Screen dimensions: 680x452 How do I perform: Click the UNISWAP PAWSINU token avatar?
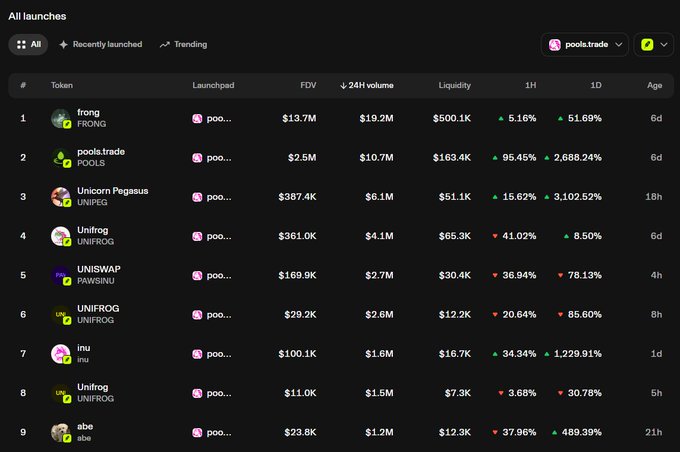click(61, 275)
